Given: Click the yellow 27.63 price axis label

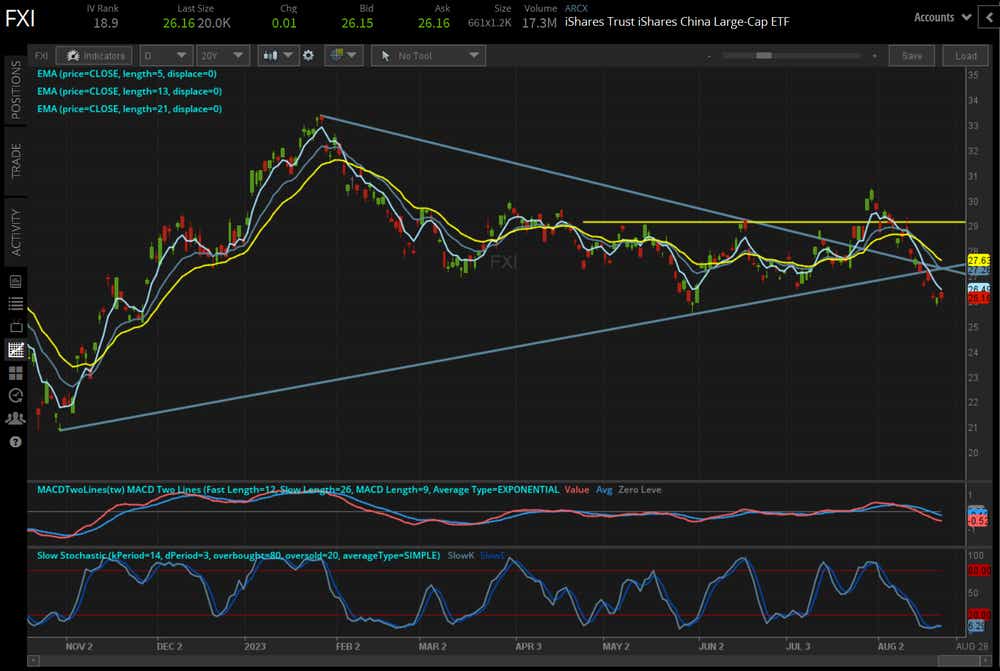Looking at the screenshot, I should point(978,260).
